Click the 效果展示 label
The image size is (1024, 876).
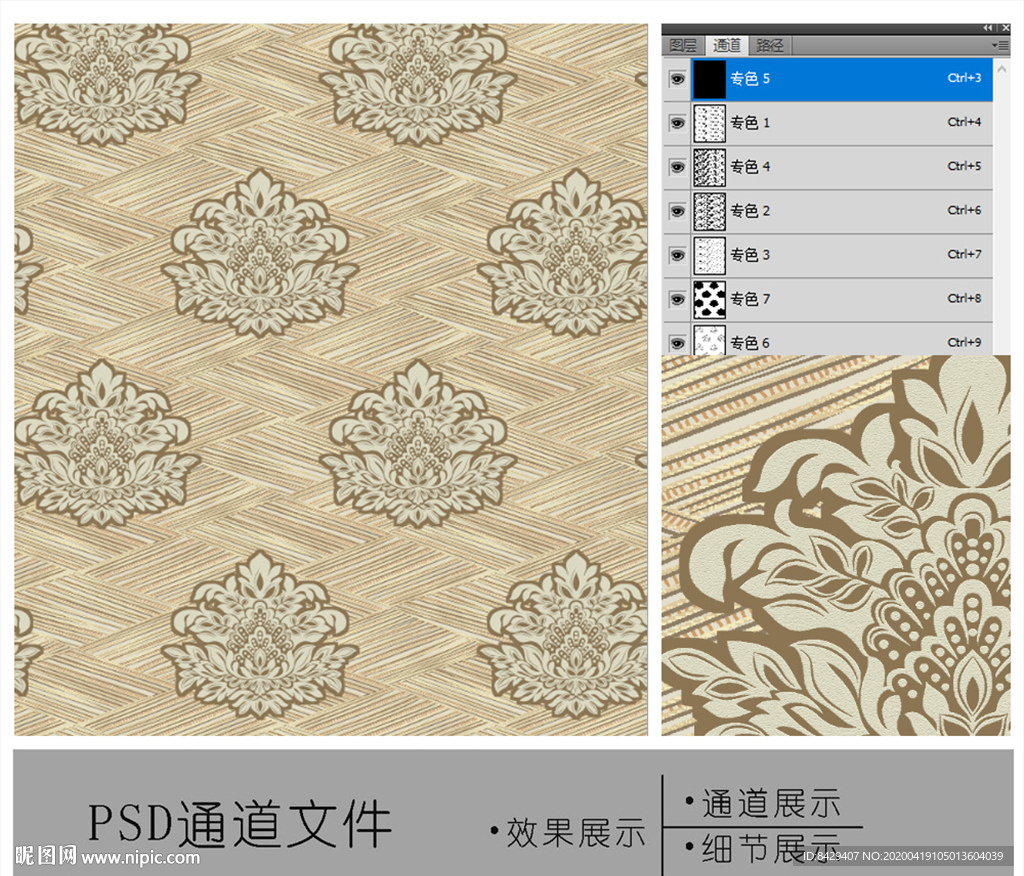point(576,832)
